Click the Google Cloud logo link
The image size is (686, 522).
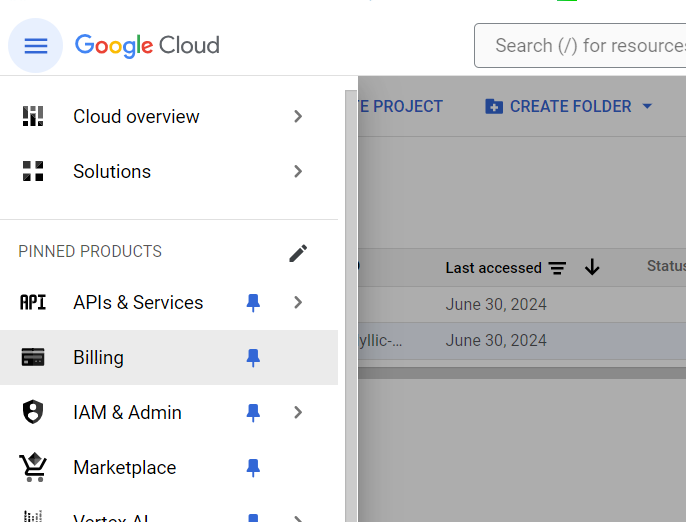click(x=147, y=46)
